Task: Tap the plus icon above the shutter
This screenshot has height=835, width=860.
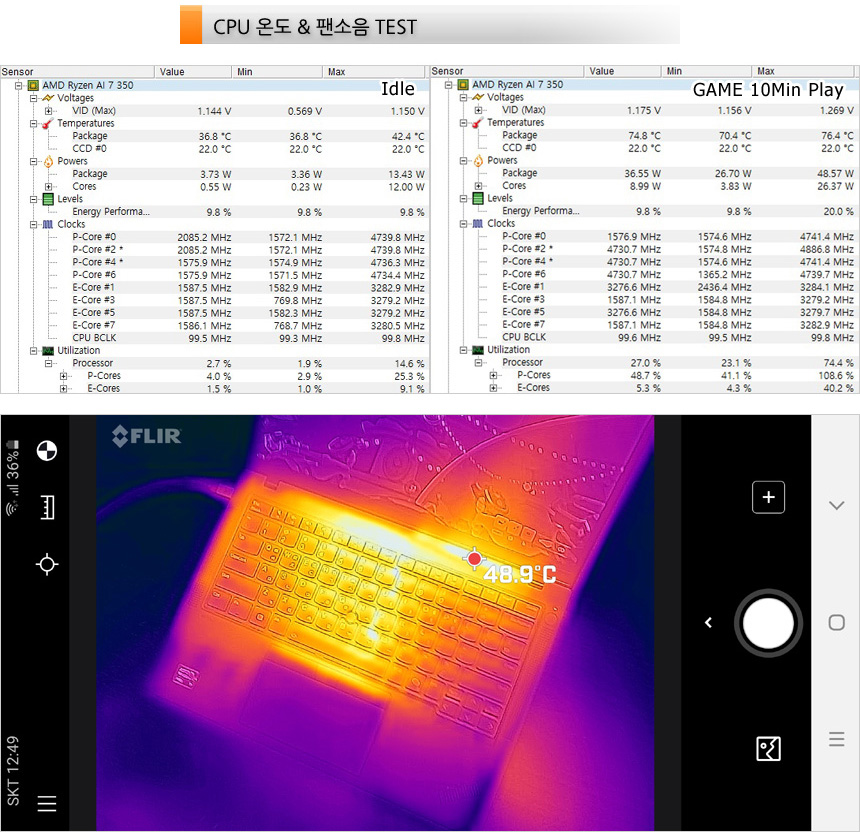Action: click(x=768, y=497)
